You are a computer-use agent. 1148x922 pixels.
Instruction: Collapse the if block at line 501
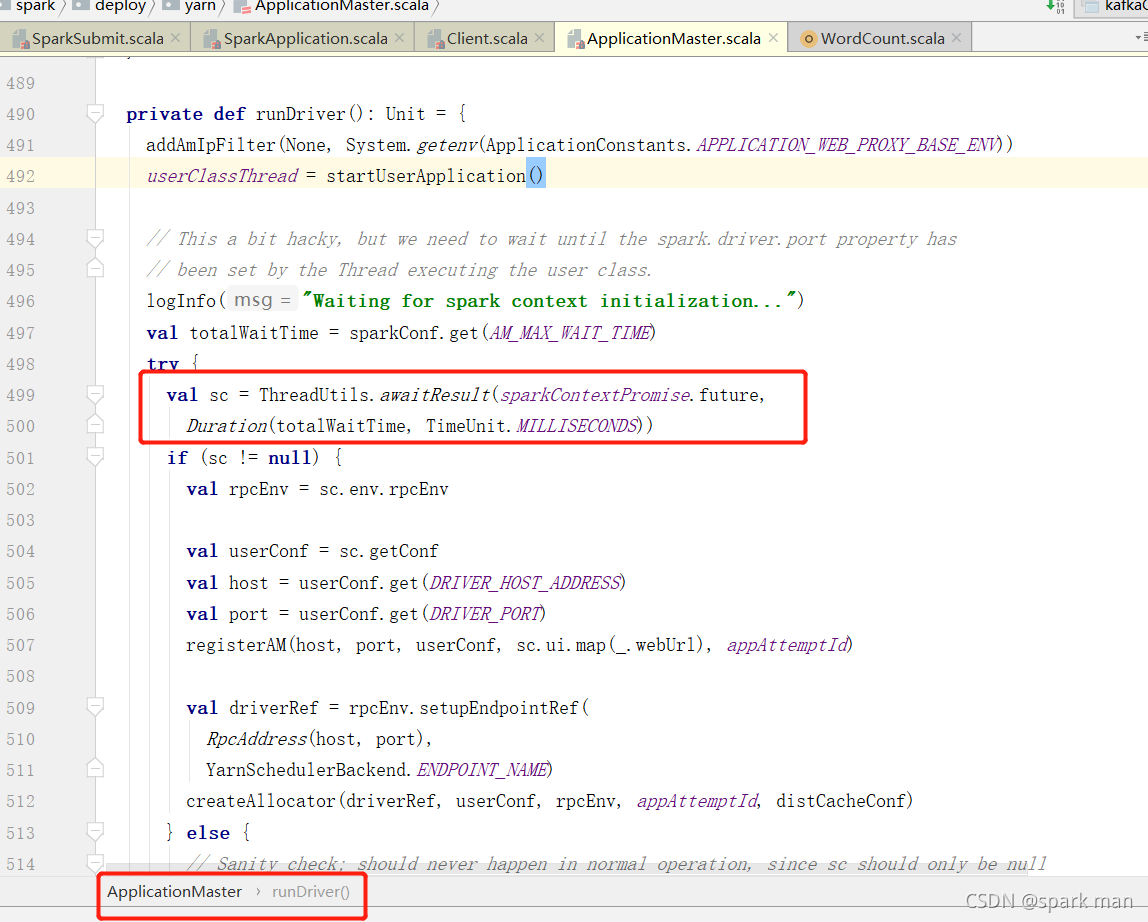point(94,457)
